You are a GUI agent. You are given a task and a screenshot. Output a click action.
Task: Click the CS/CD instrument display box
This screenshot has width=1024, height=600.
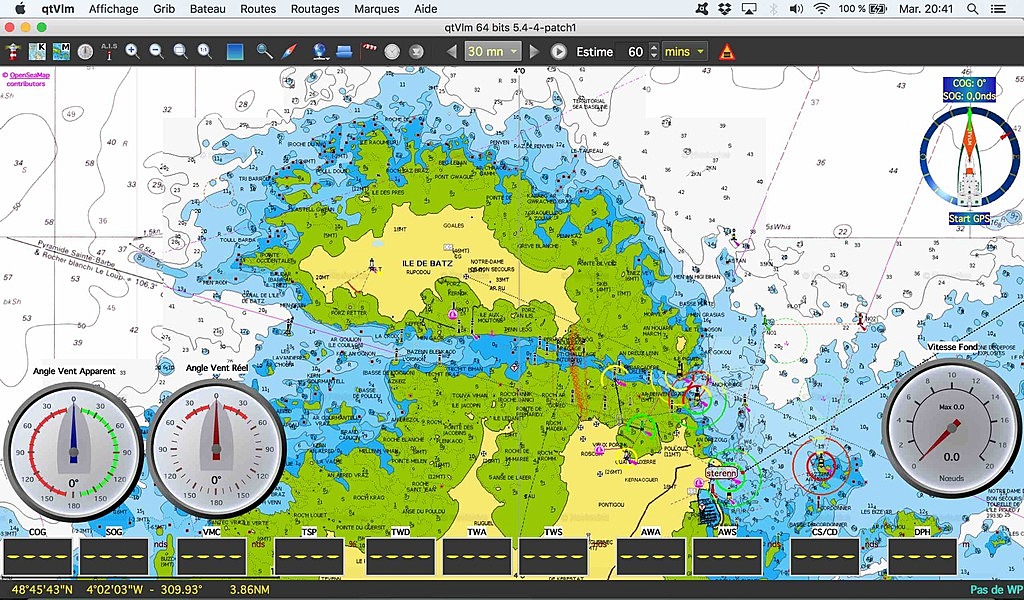tap(825, 556)
